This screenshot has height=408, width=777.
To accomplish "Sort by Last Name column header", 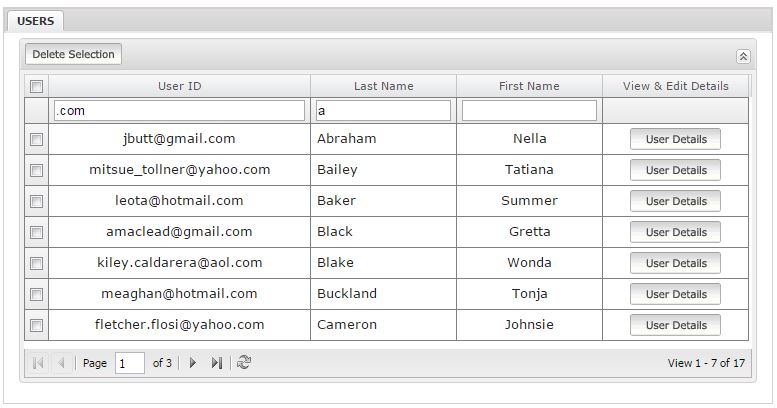I will [384, 86].
